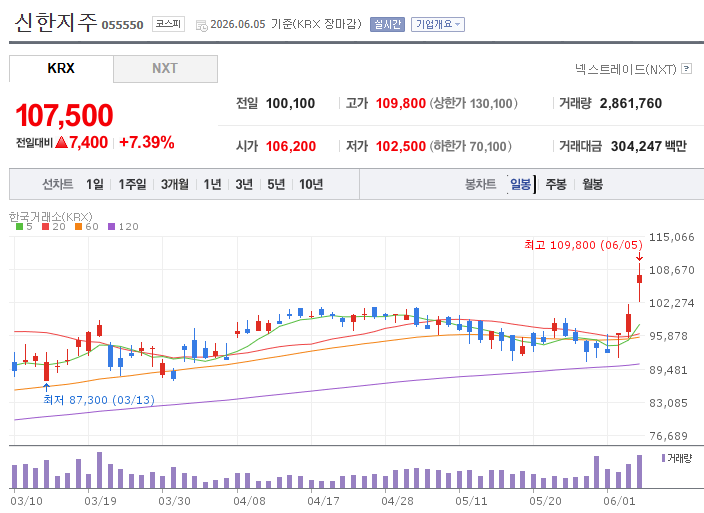Select the 5년 line chart range

276,184
